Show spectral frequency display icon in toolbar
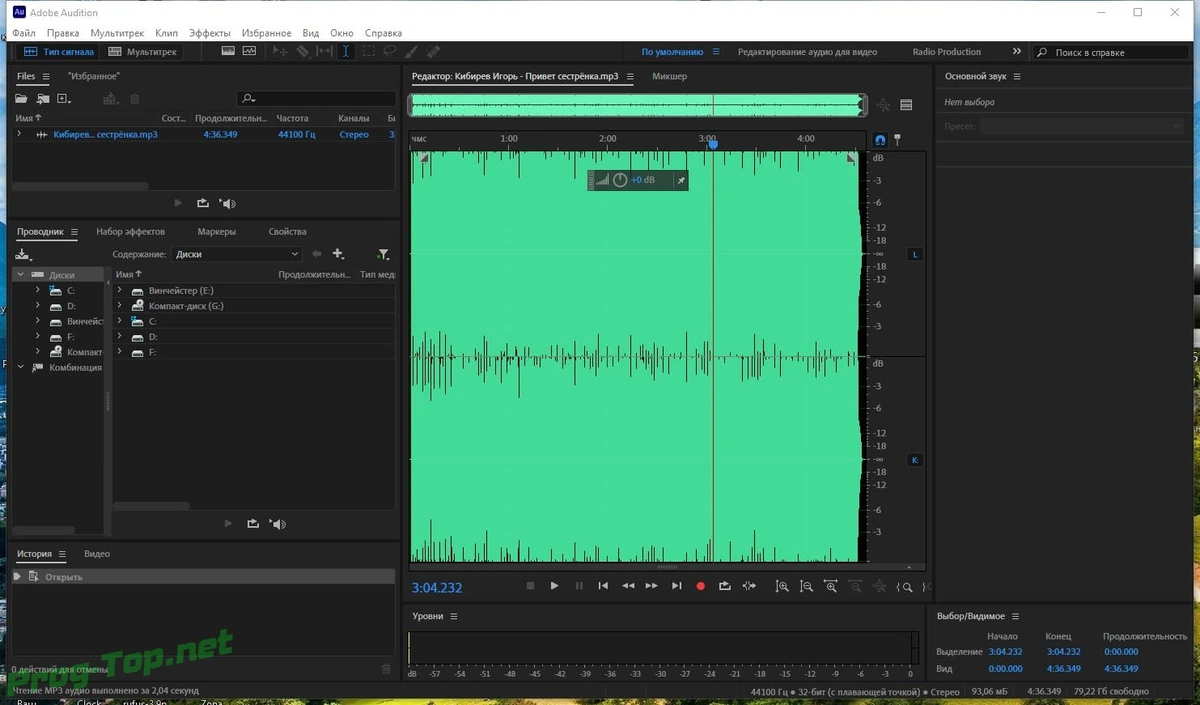 pos(228,51)
